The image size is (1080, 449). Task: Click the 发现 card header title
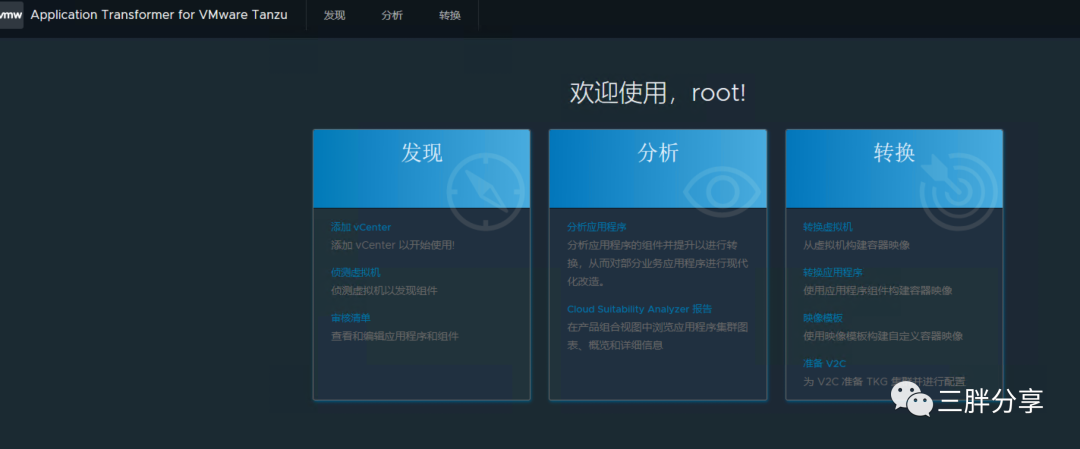pyautogui.click(x=422, y=153)
